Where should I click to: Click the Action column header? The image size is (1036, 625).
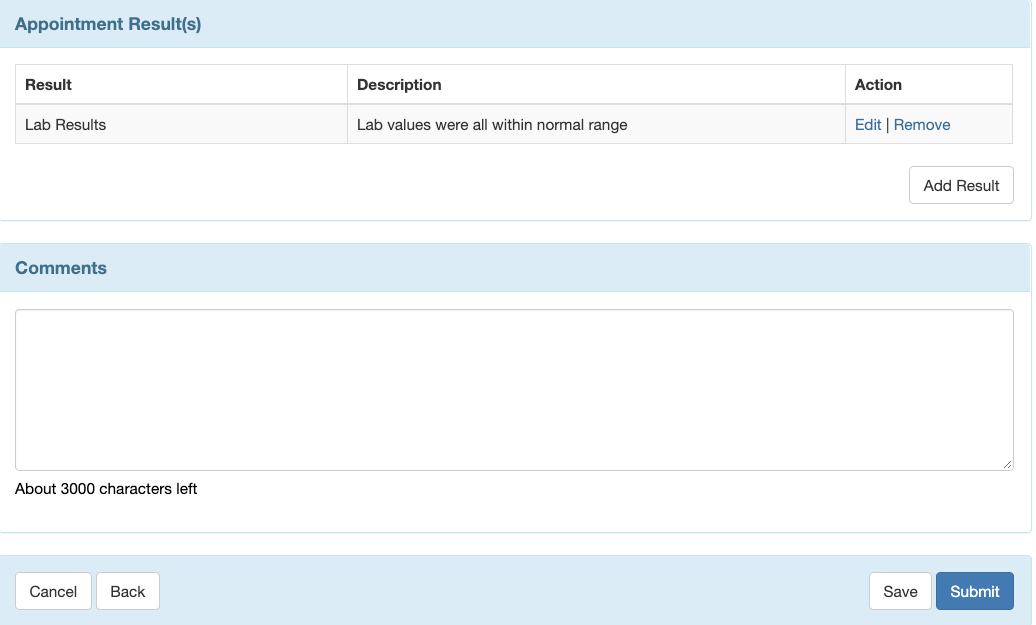[928, 85]
